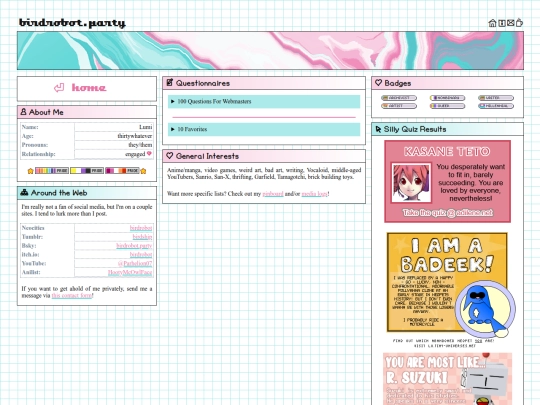The image size is (540, 405).
Task: Click the star icon right of pride badges
Action: pyautogui.click(x=143, y=171)
